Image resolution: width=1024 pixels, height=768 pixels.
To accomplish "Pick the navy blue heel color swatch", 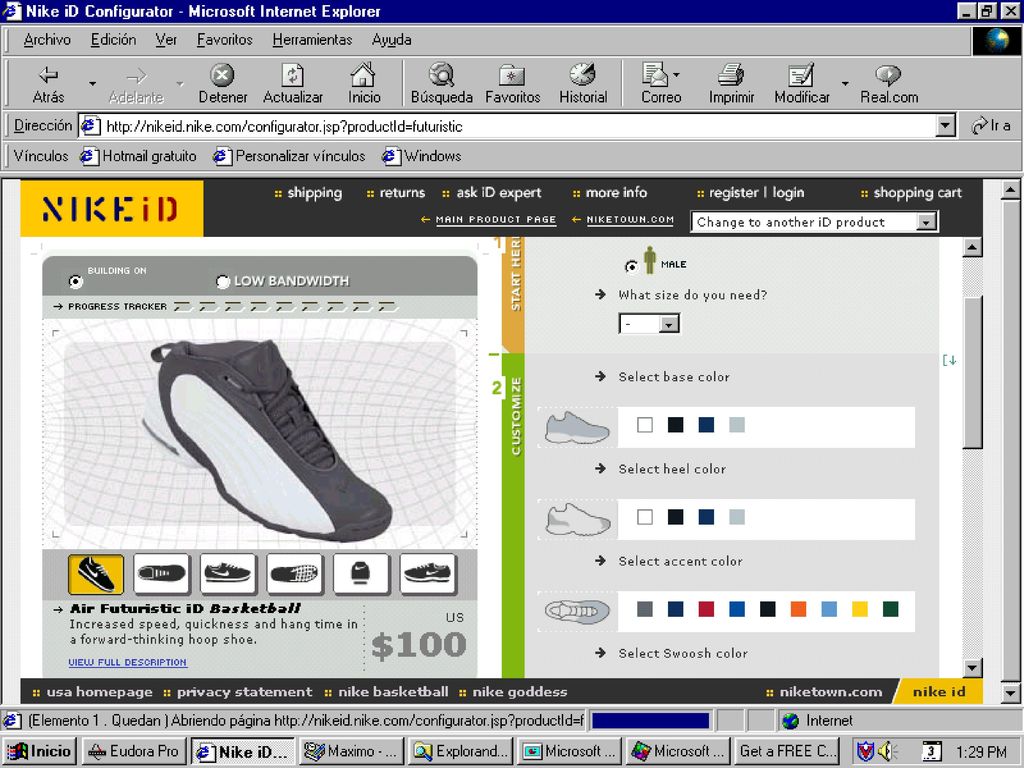I will (706, 517).
